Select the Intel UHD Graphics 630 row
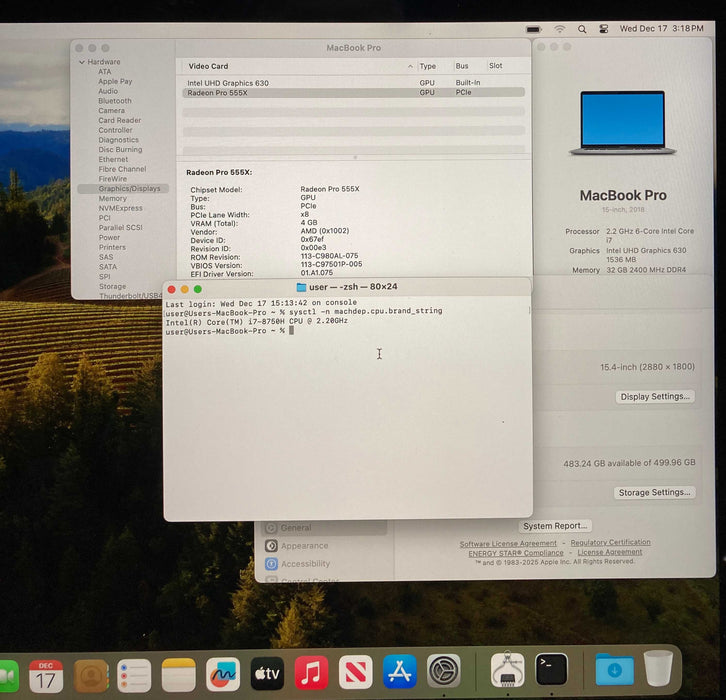 (353, 83)
